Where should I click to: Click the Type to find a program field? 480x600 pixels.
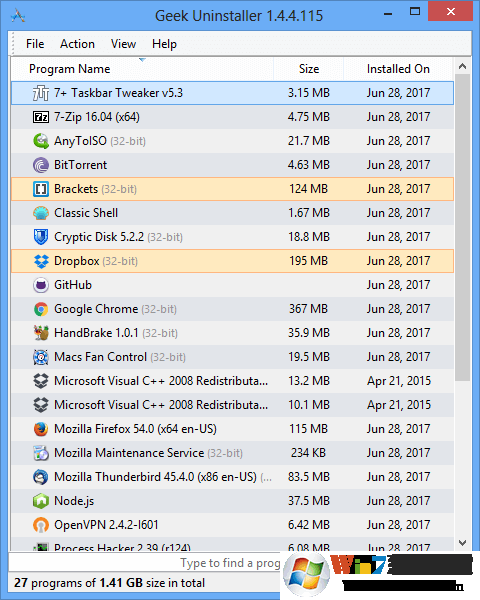click(145, 563)
